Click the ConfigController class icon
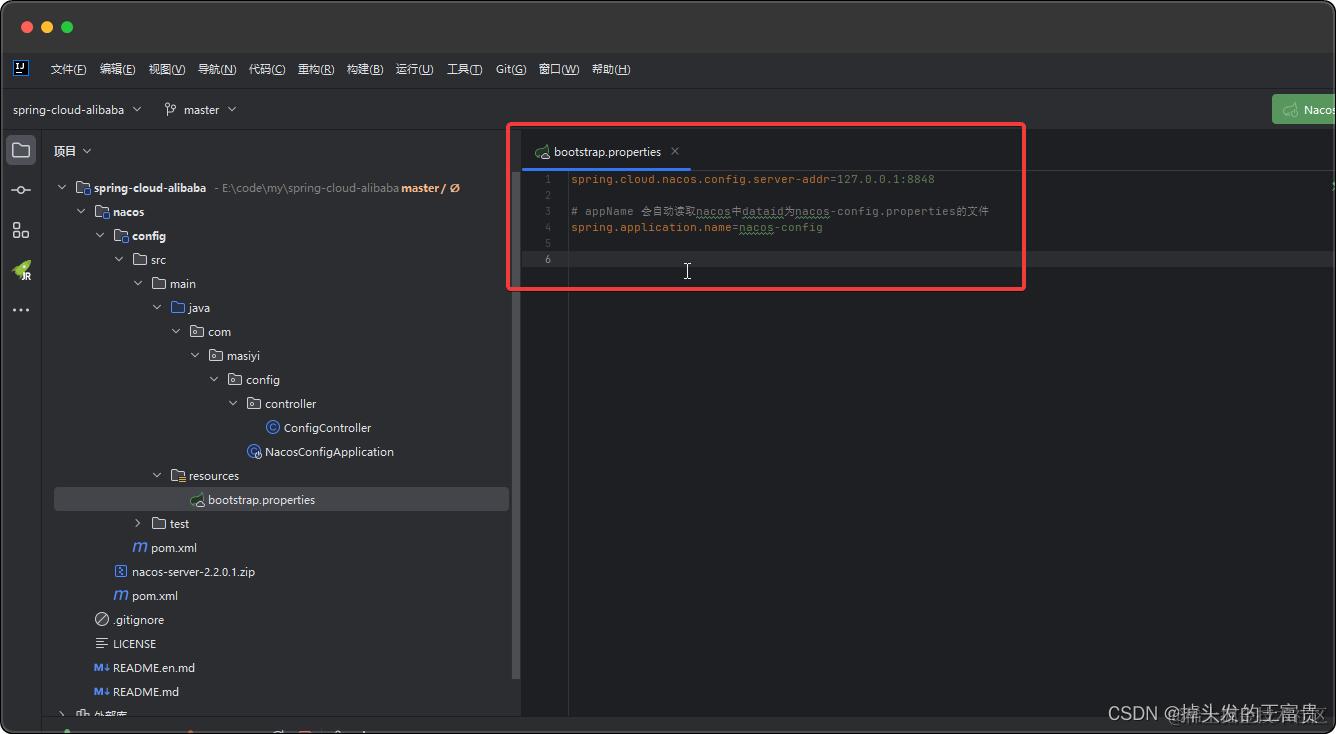The height and width of the screenshot is (734, 1336). [x=273, y=427]
